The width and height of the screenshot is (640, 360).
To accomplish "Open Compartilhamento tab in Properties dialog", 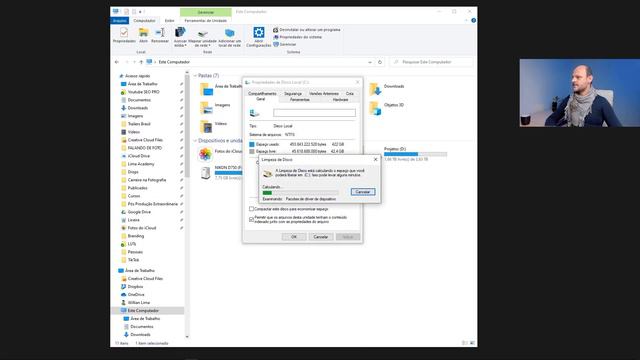I will 262,94.
